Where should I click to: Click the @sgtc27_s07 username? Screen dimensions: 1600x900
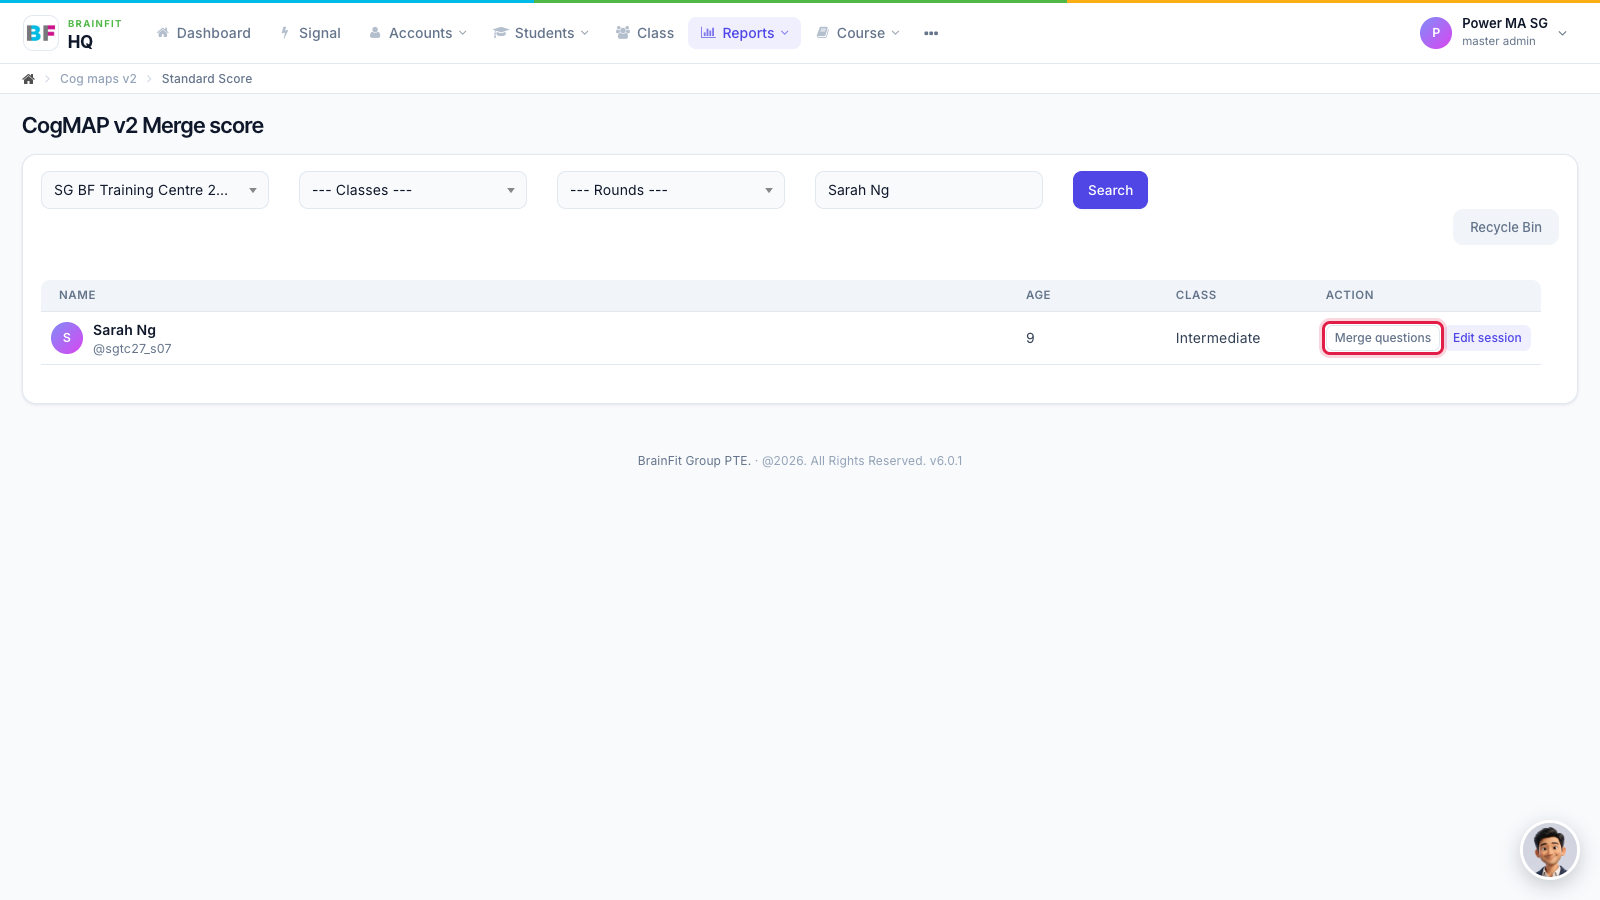[x=132, y=349]
